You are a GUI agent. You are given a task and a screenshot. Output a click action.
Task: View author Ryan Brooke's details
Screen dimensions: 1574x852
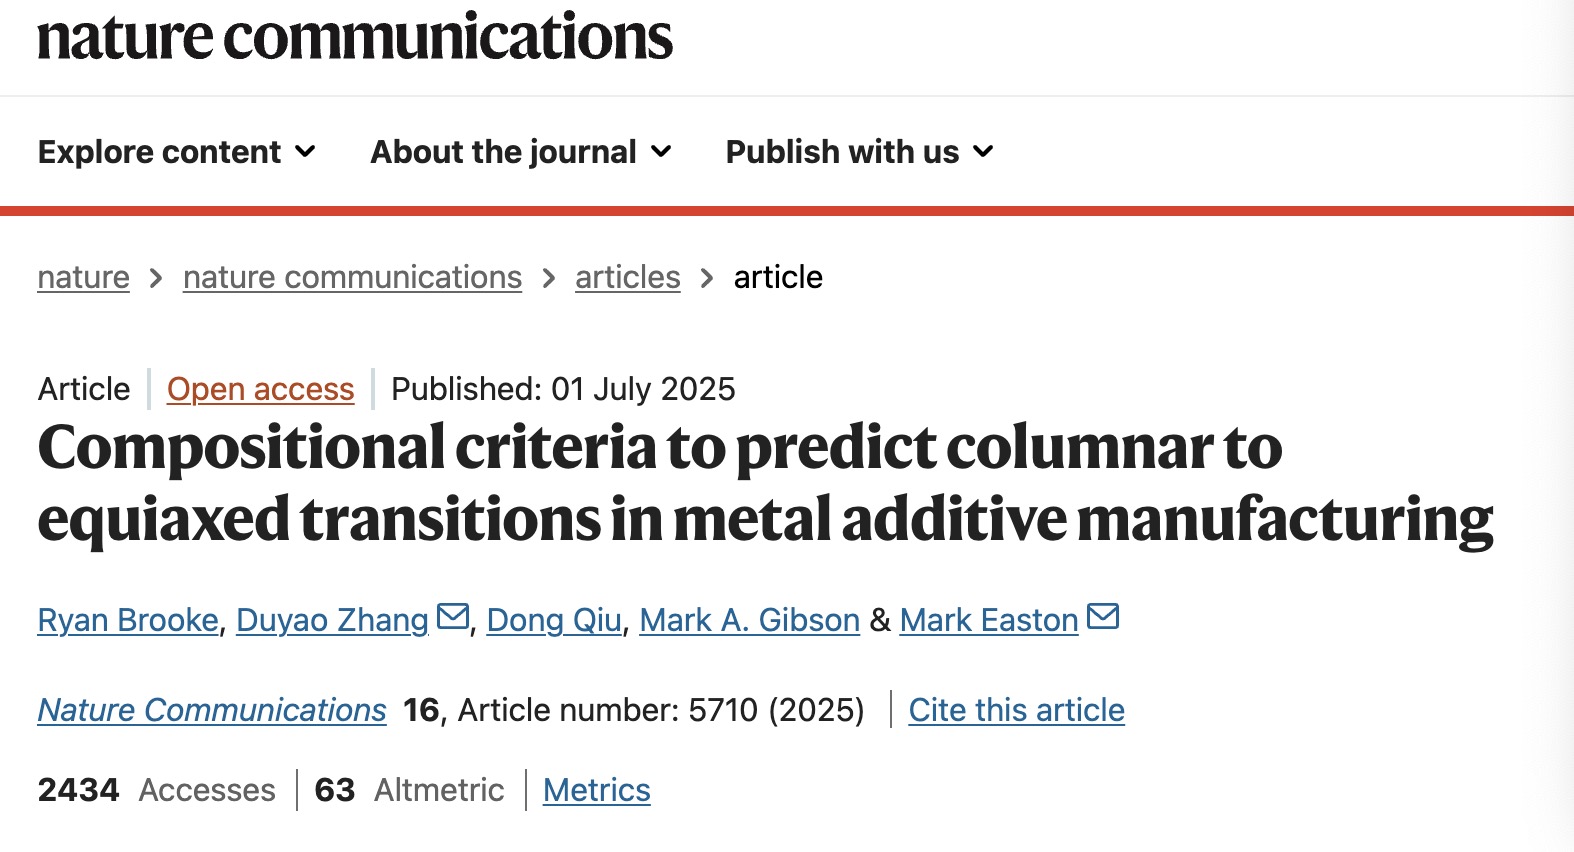(128, 620)
